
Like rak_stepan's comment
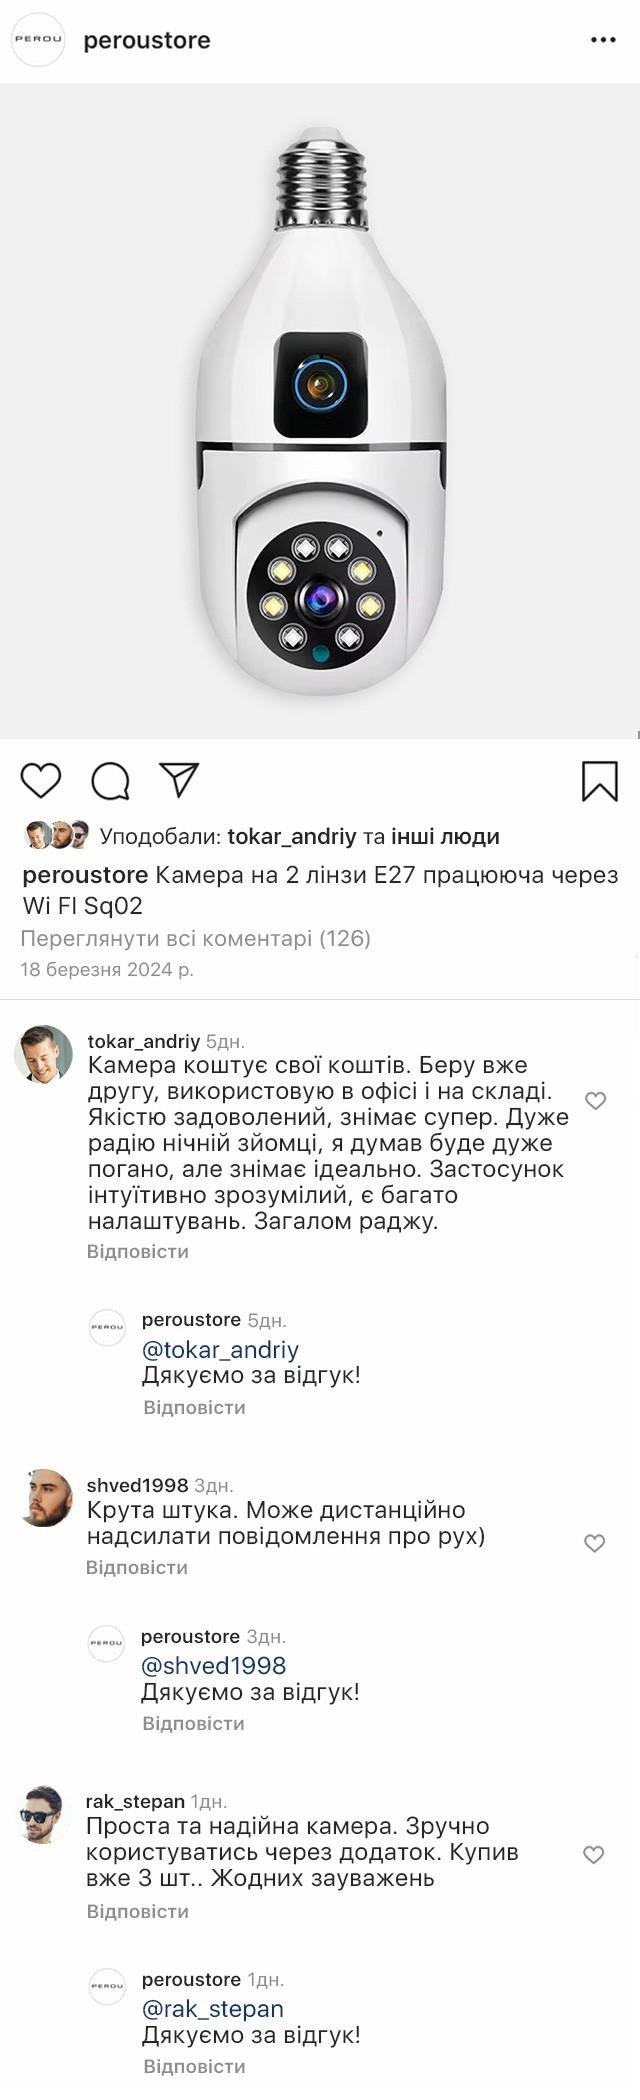(594, 1855)
